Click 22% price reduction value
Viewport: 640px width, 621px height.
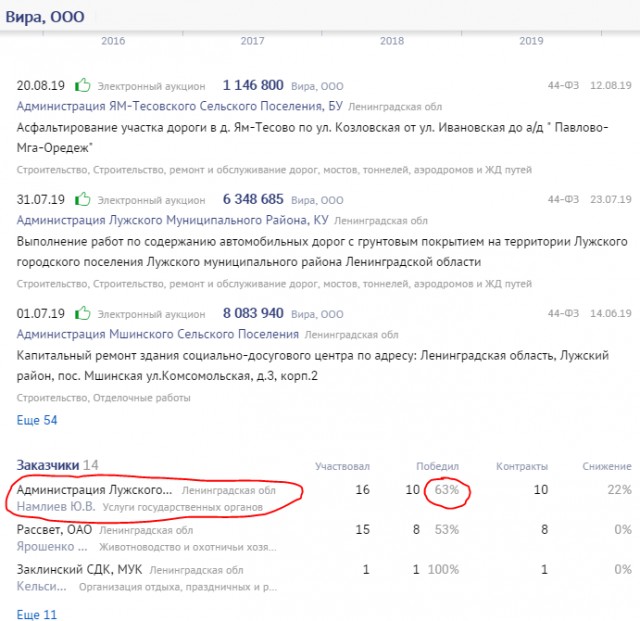pos(619,490)
